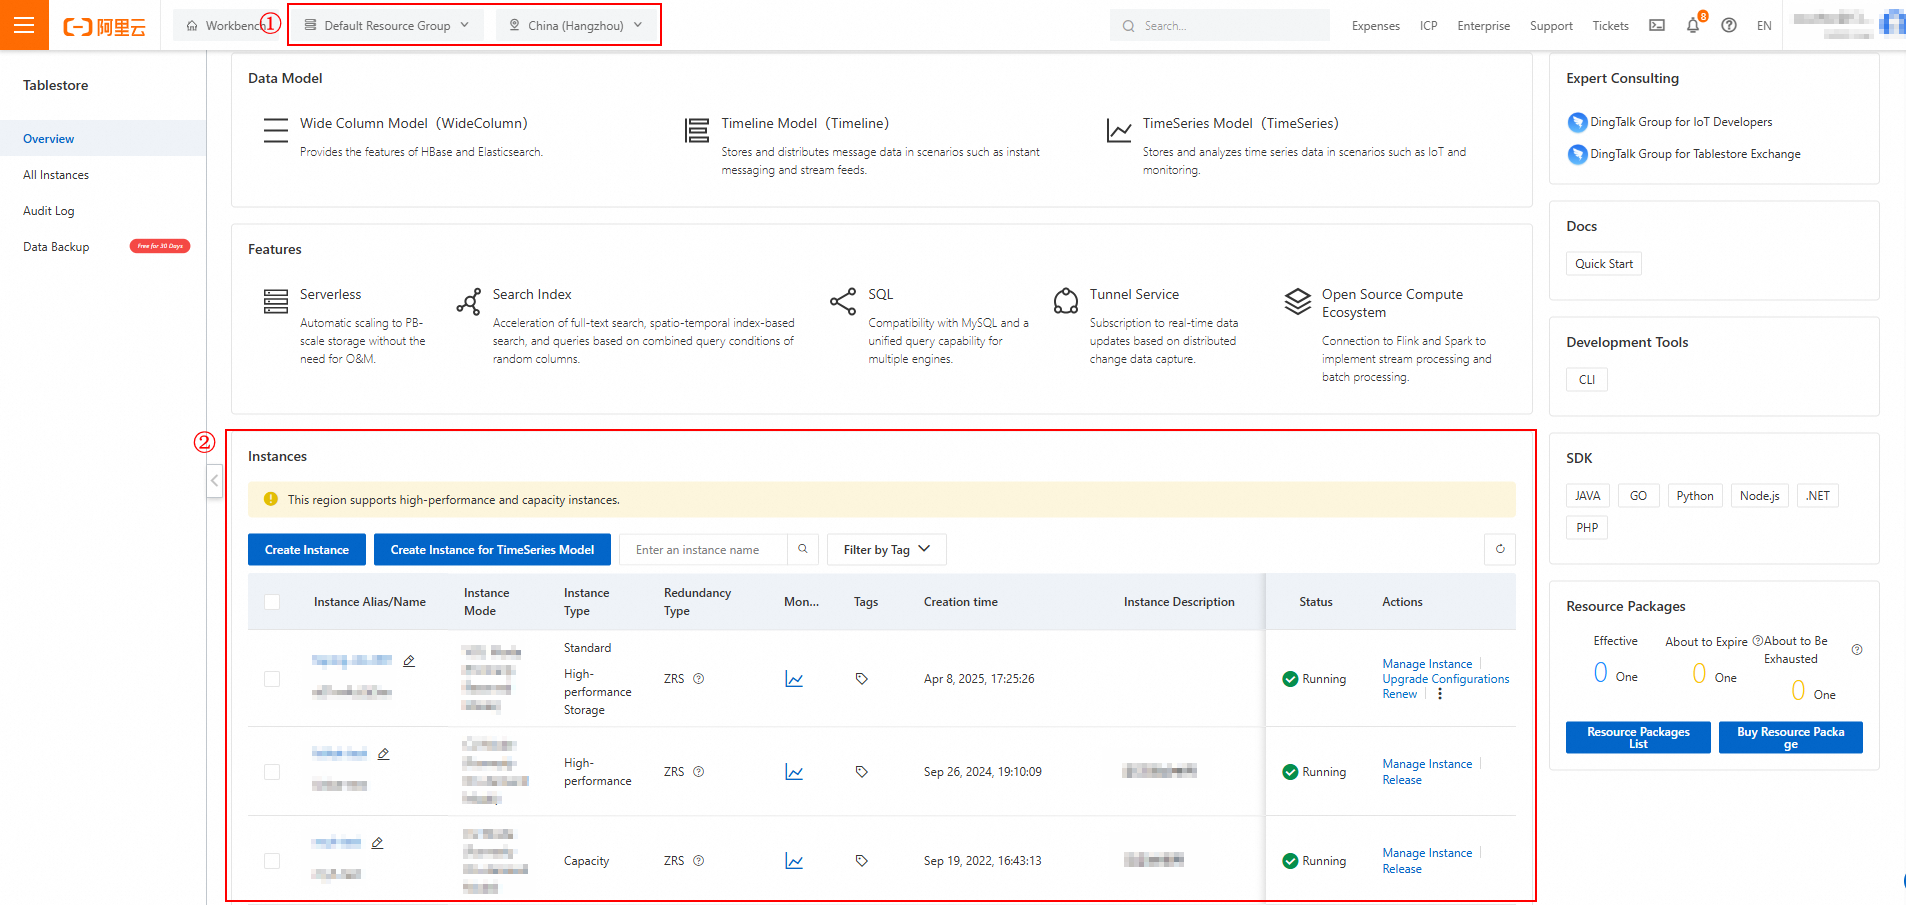Toggle the select-all instances checkbox
The width and height of the screenshot is (1906, 905).
(272, 602)
